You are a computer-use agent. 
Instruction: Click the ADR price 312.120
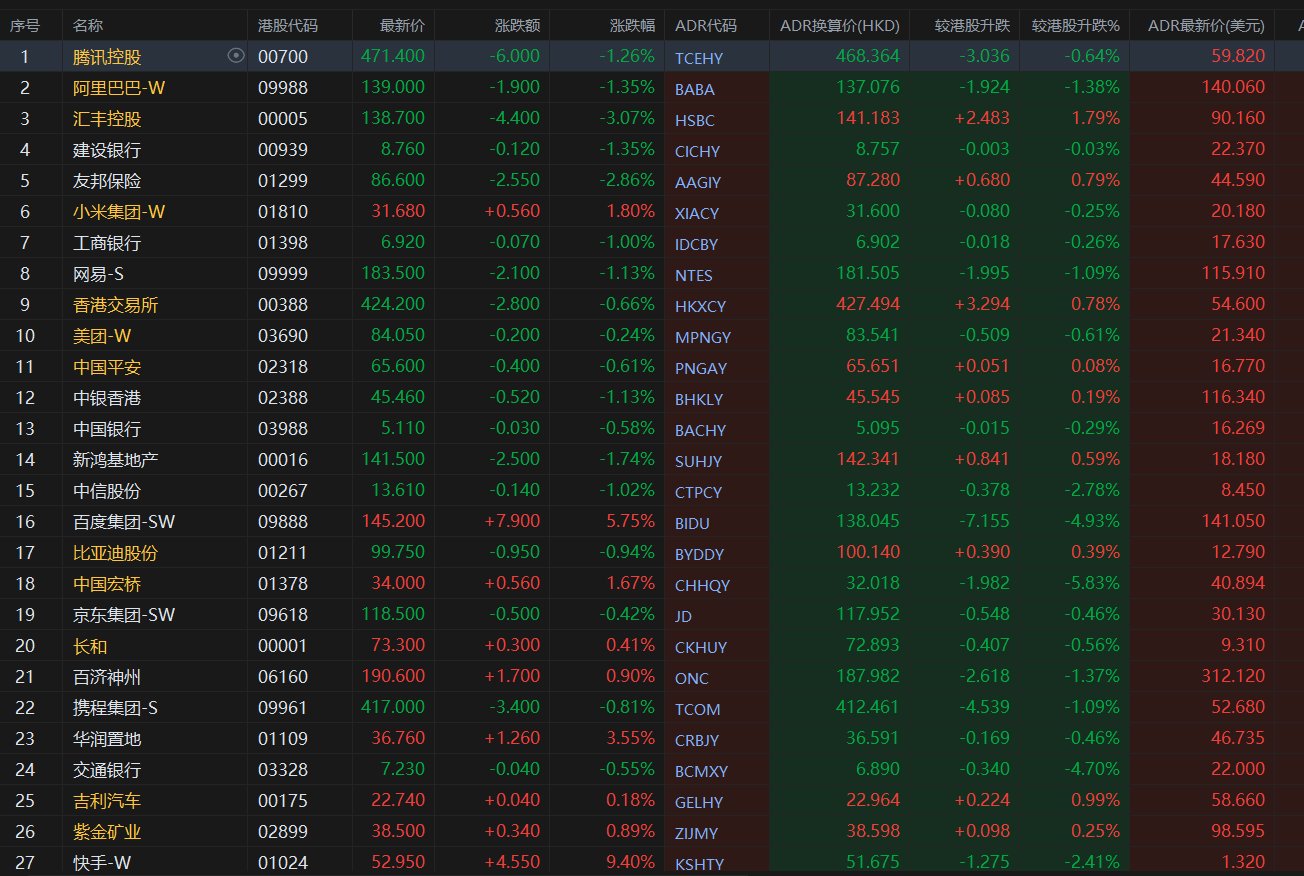(x=1234, y=676)
